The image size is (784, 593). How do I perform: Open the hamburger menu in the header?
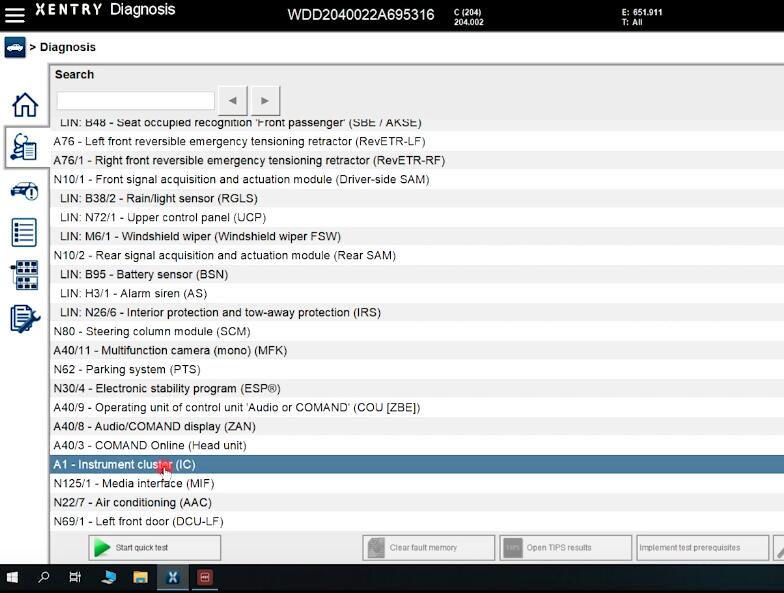coord(14,14)
